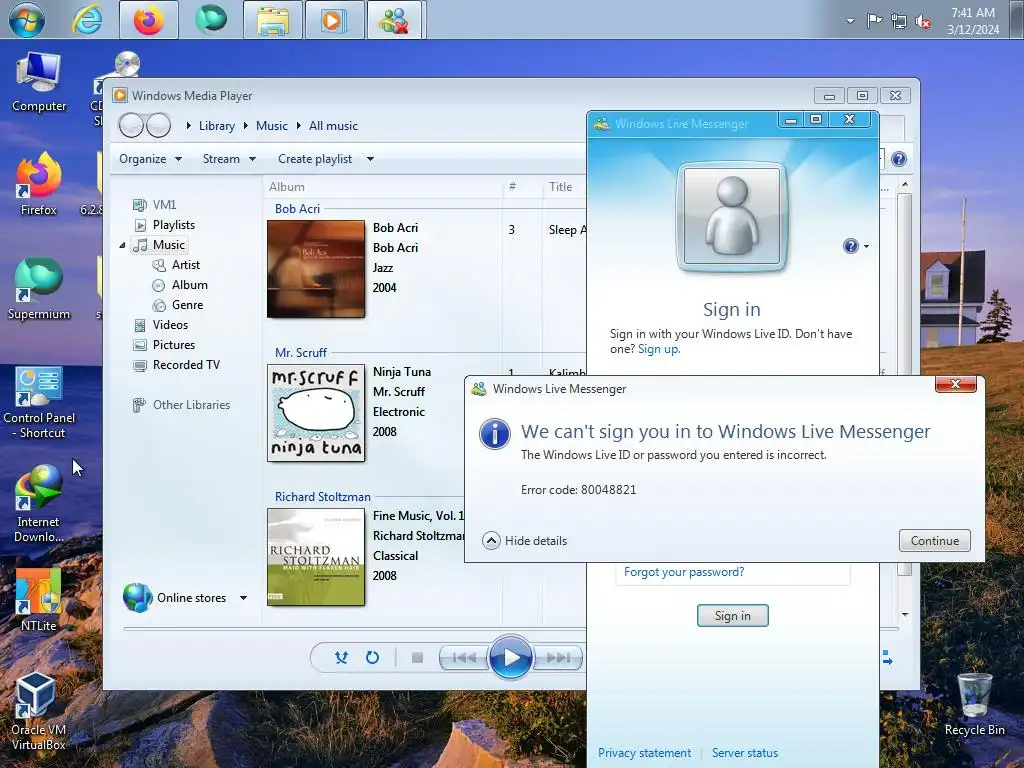Click the Next track button
The width and height of the screenshot is (1024, 768).
tap(558, 658)
